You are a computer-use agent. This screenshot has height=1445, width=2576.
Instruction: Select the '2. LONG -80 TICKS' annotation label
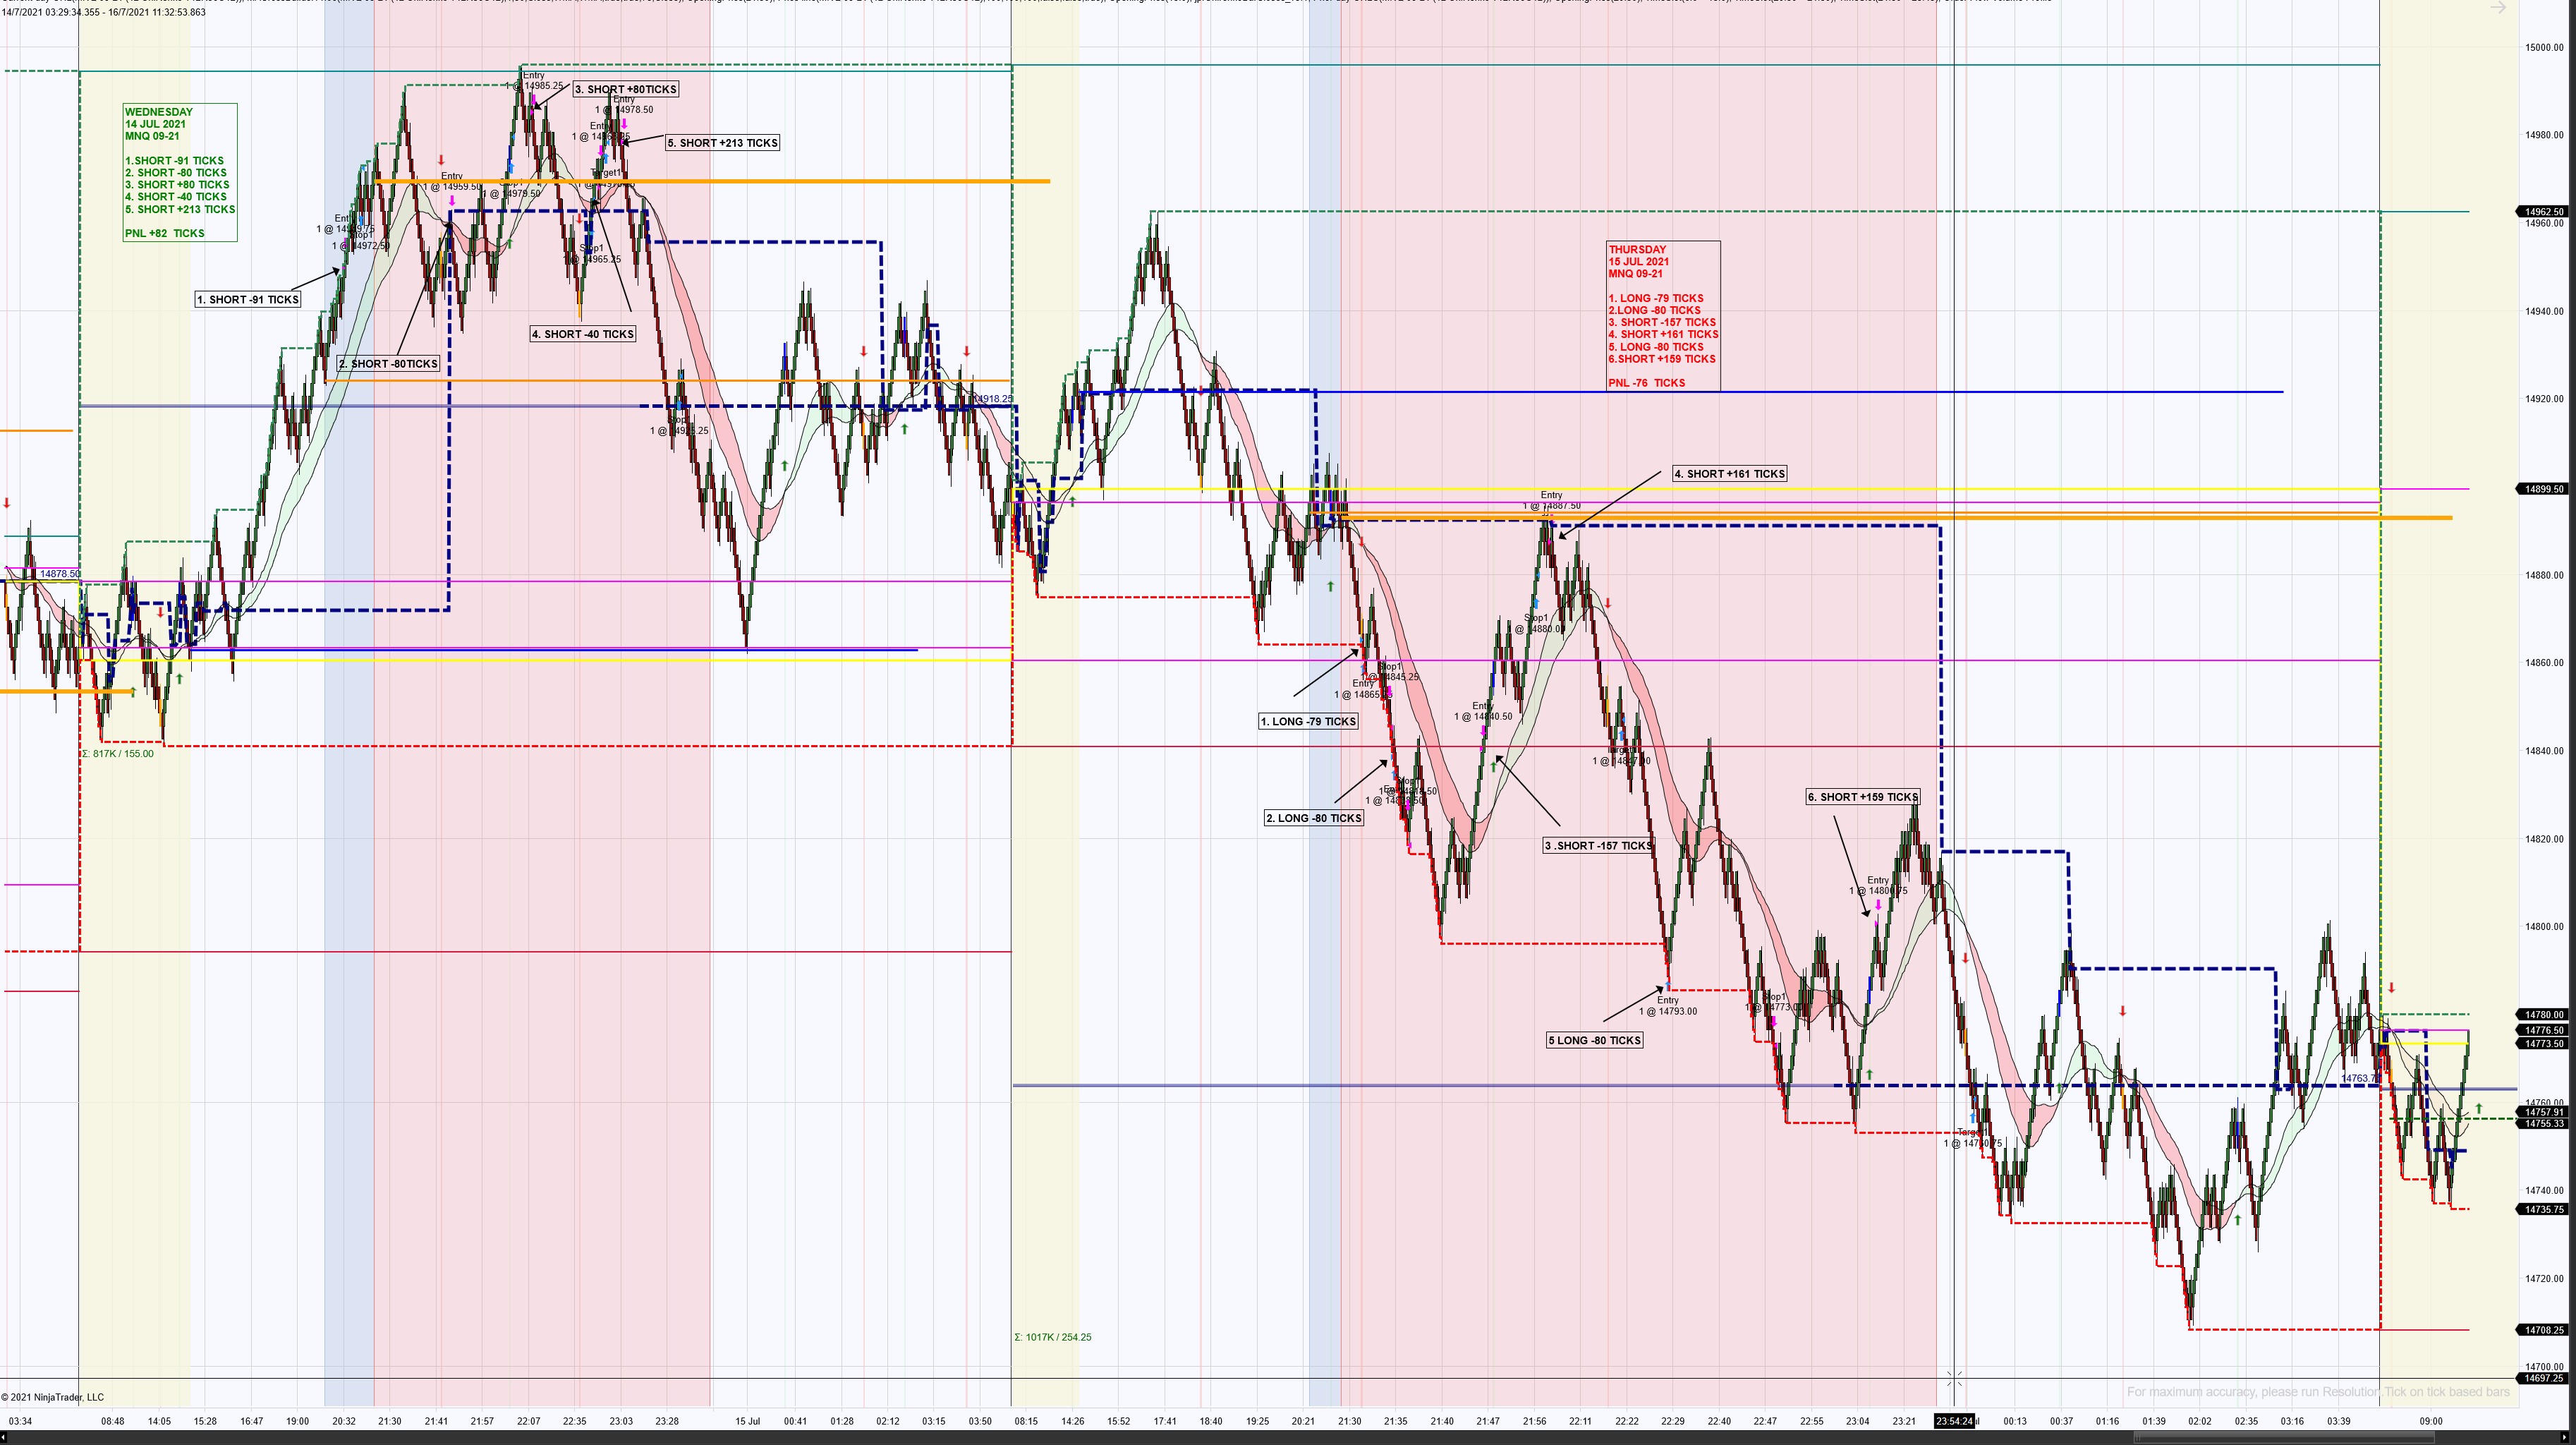1314,818
